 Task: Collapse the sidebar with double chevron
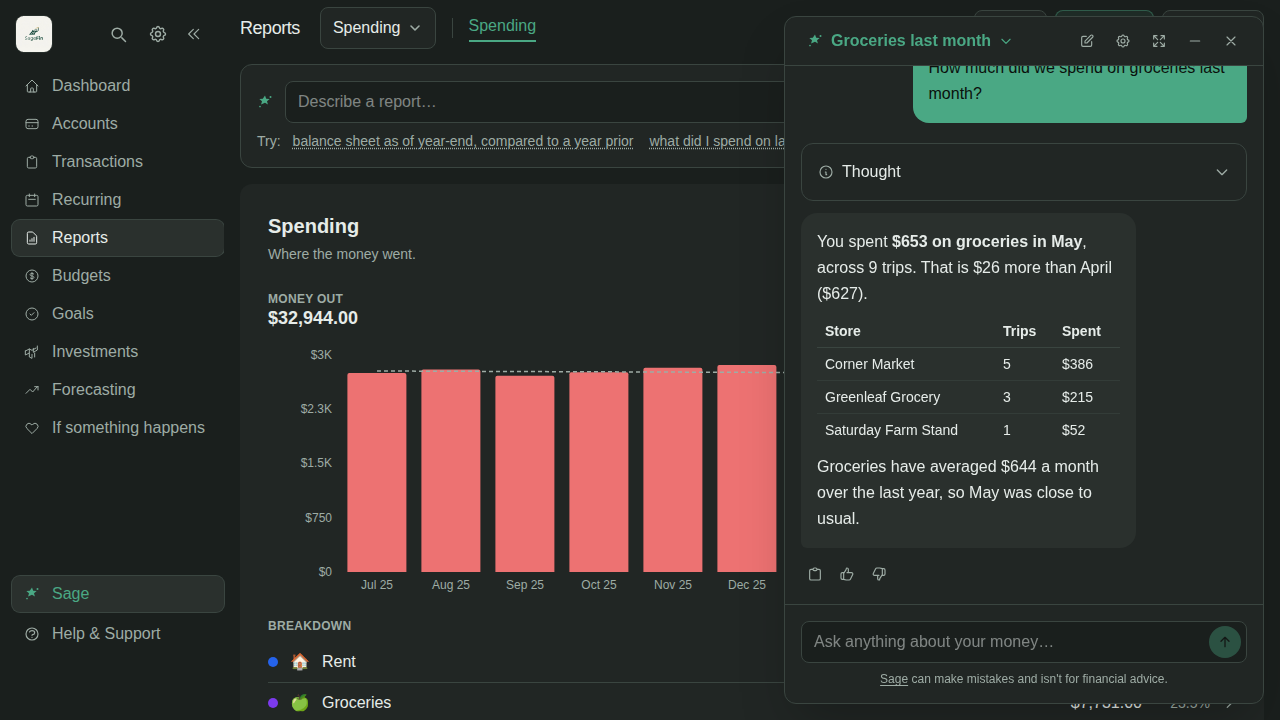(194, 34)
